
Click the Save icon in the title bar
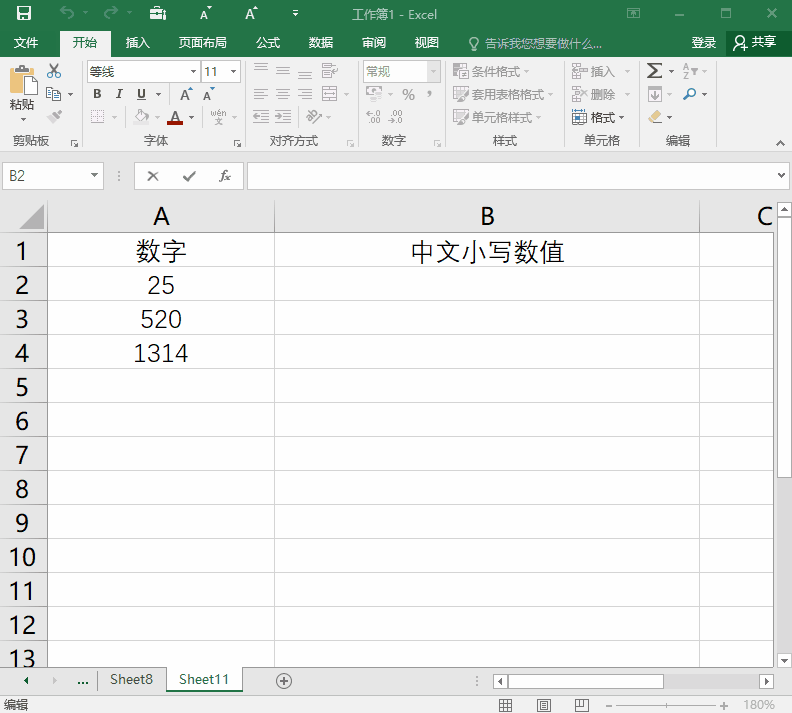[23, 13]
